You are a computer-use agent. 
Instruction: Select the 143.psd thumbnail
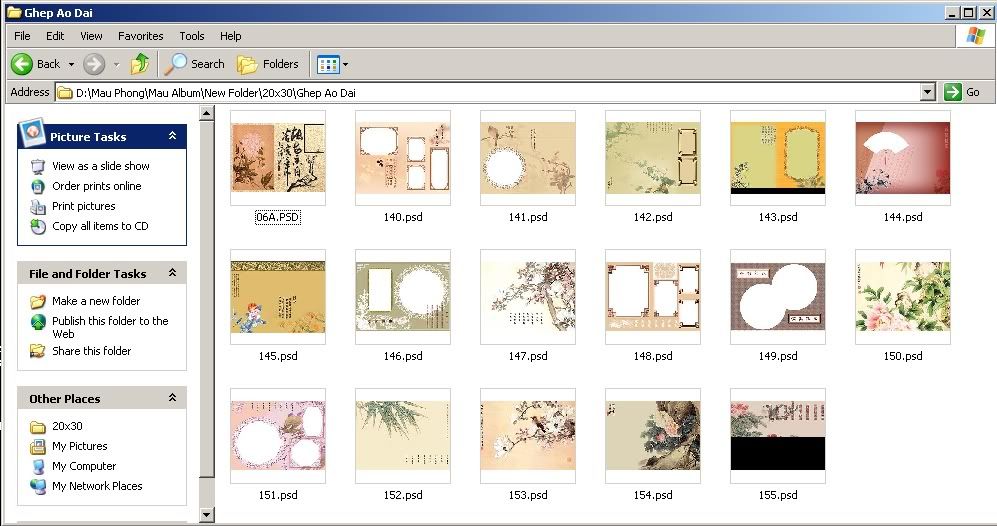coord(778,158)
